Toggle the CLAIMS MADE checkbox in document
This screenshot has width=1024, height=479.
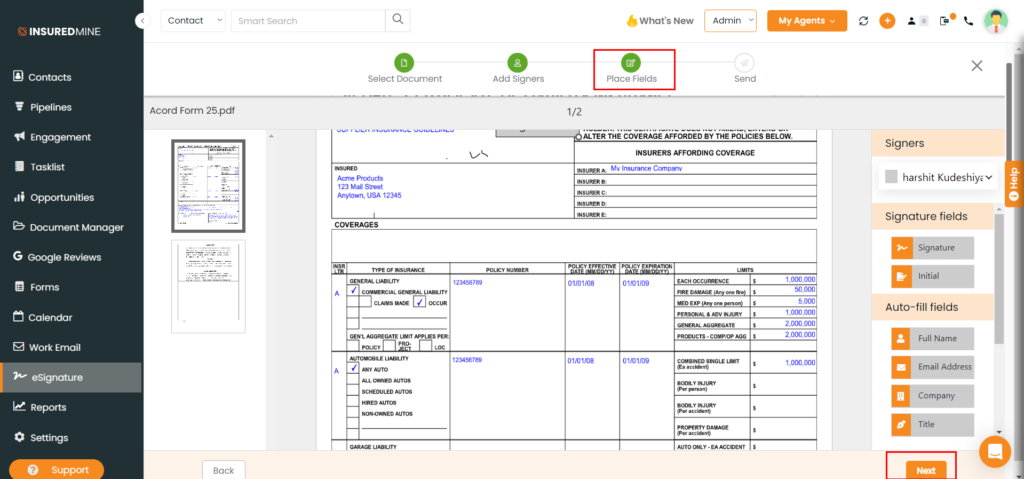[364, 302]
